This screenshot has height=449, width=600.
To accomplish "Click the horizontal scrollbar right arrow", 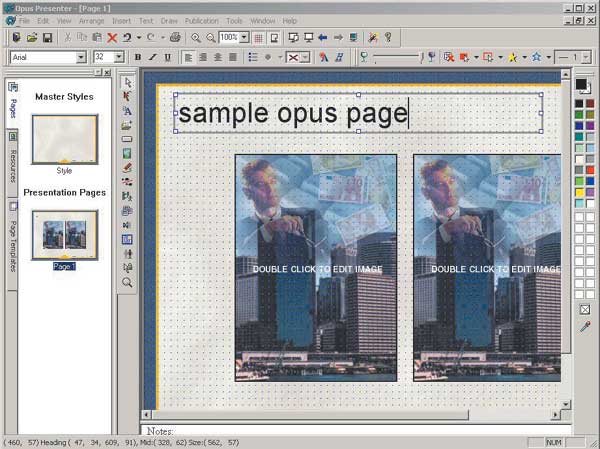I will (556, 415).
